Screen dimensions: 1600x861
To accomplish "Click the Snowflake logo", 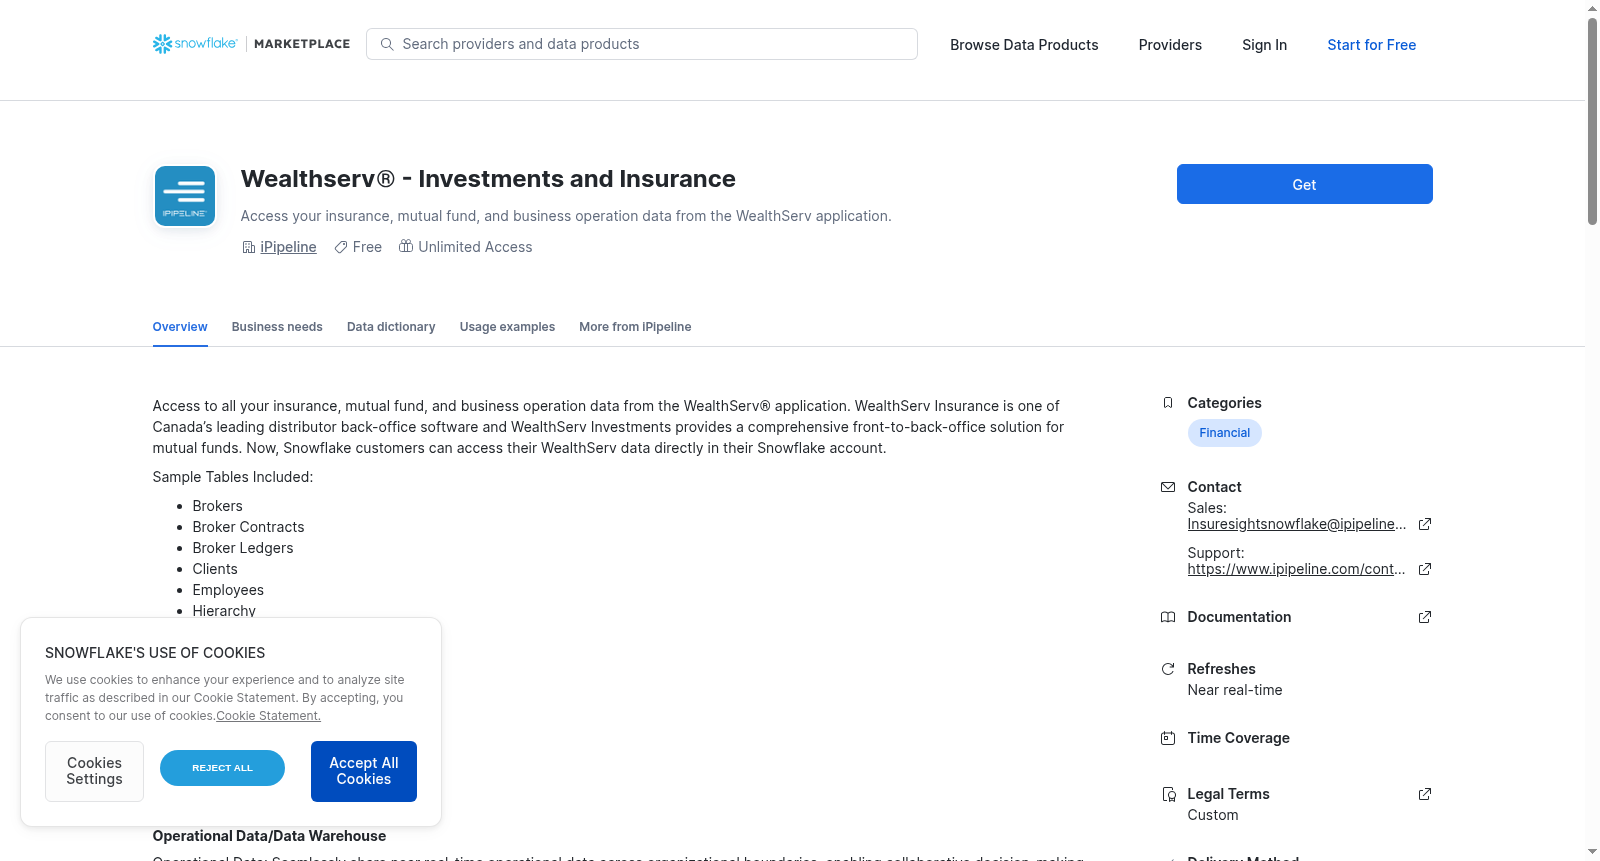I will click(195, 44).
